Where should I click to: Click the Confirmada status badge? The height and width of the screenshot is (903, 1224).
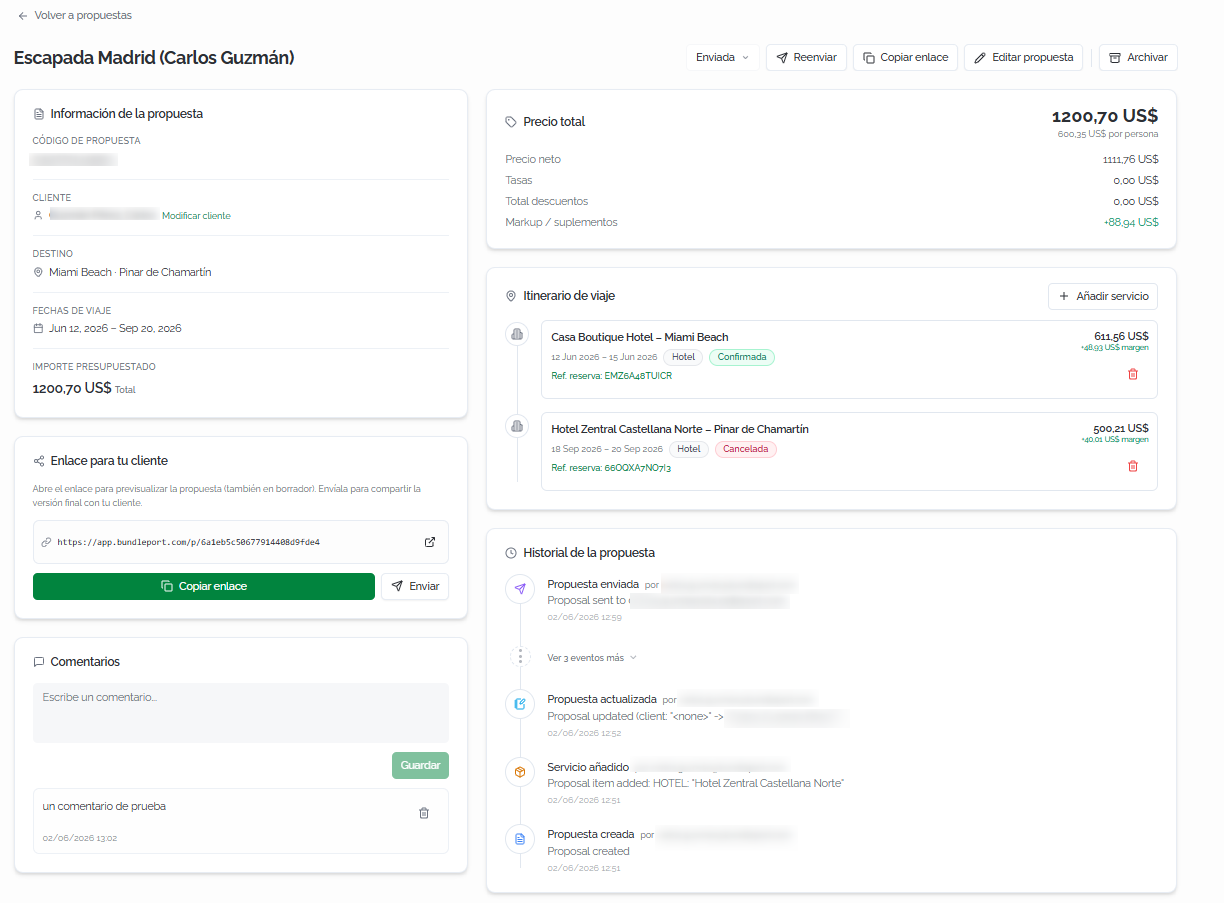tap(742, 357)
